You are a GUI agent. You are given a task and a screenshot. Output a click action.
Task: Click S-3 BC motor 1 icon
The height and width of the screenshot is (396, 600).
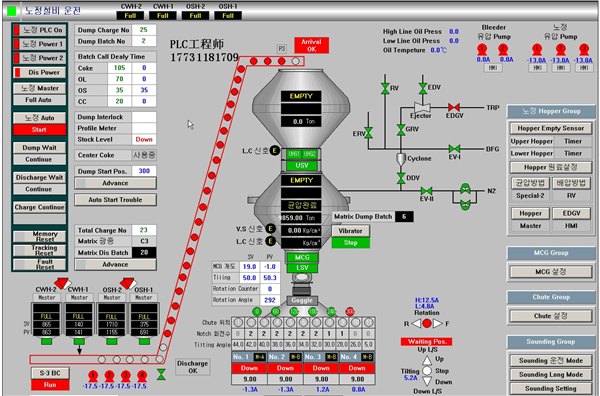(93, 375)
